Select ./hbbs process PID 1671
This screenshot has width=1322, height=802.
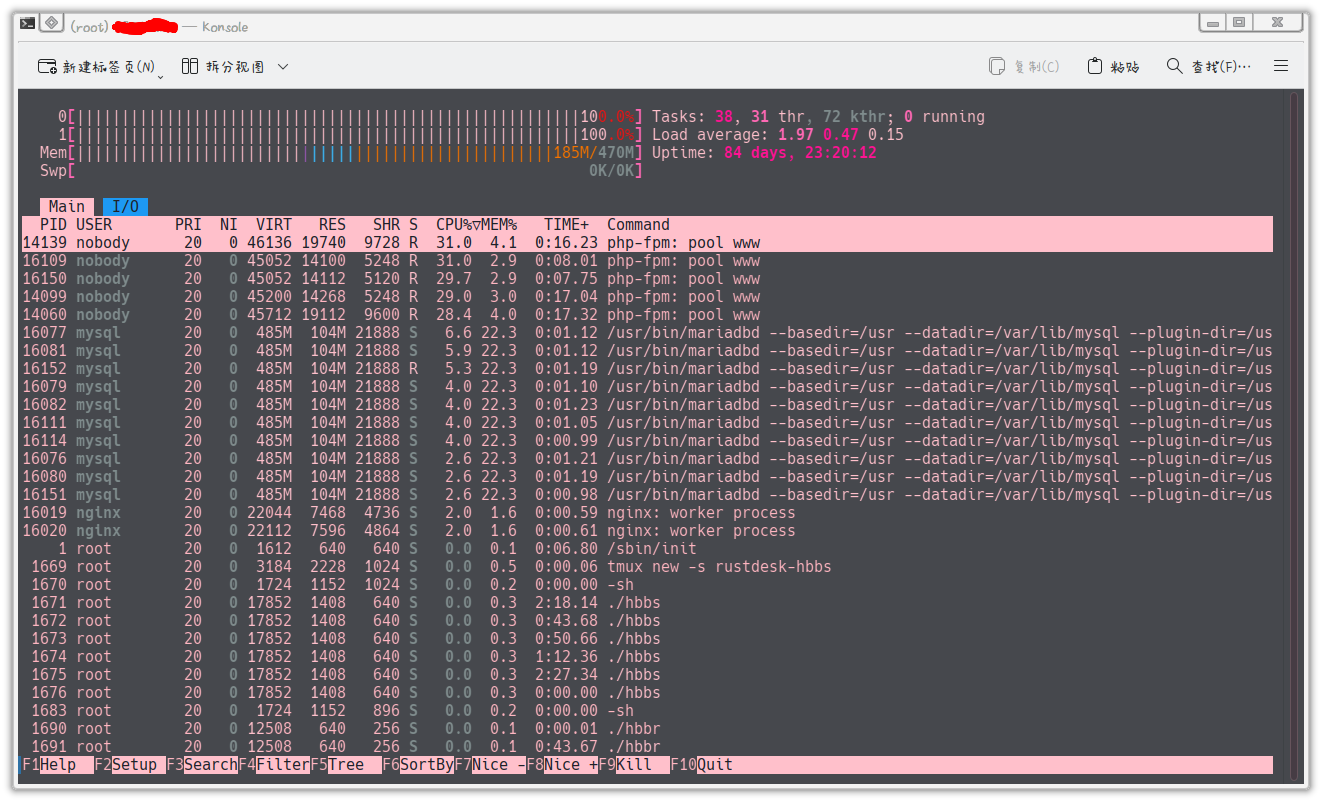pyautogui.click(x=647, y=602)
